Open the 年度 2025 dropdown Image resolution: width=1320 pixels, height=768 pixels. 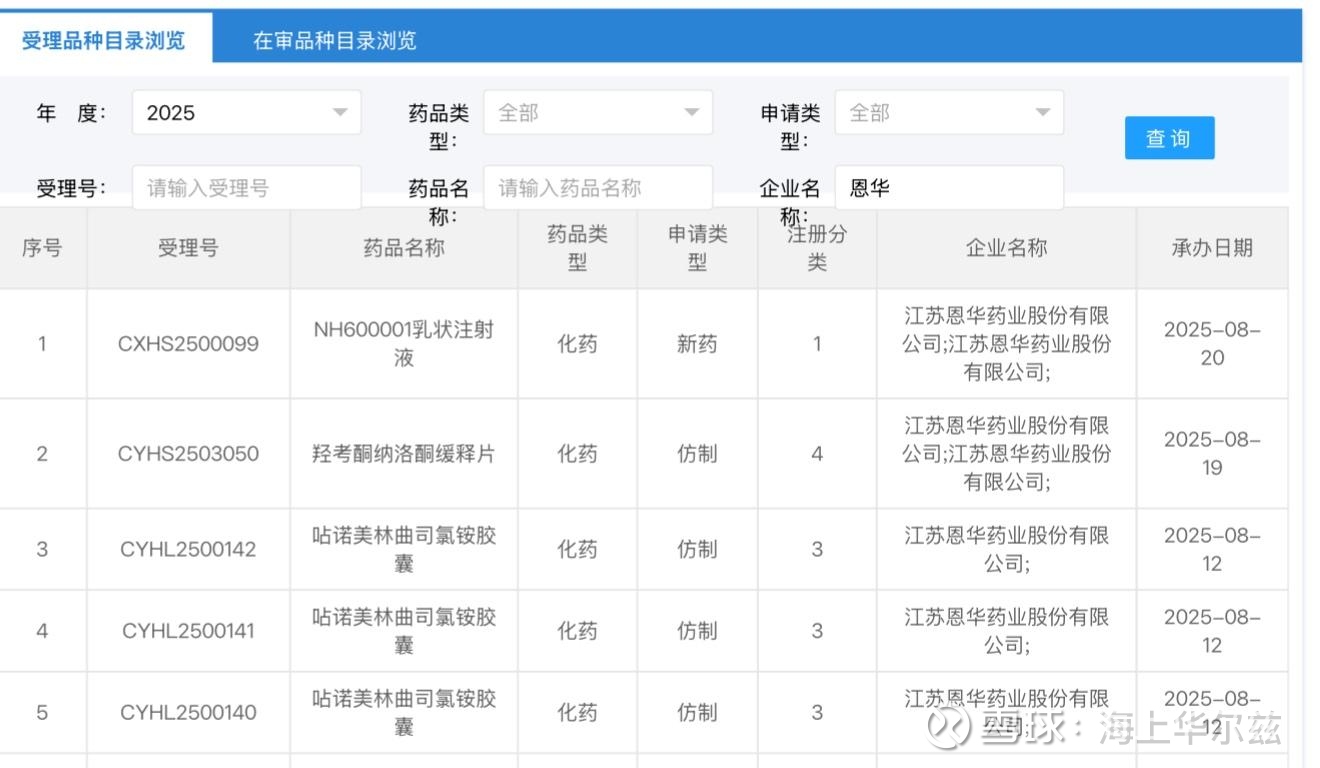(x=246, y=113)
